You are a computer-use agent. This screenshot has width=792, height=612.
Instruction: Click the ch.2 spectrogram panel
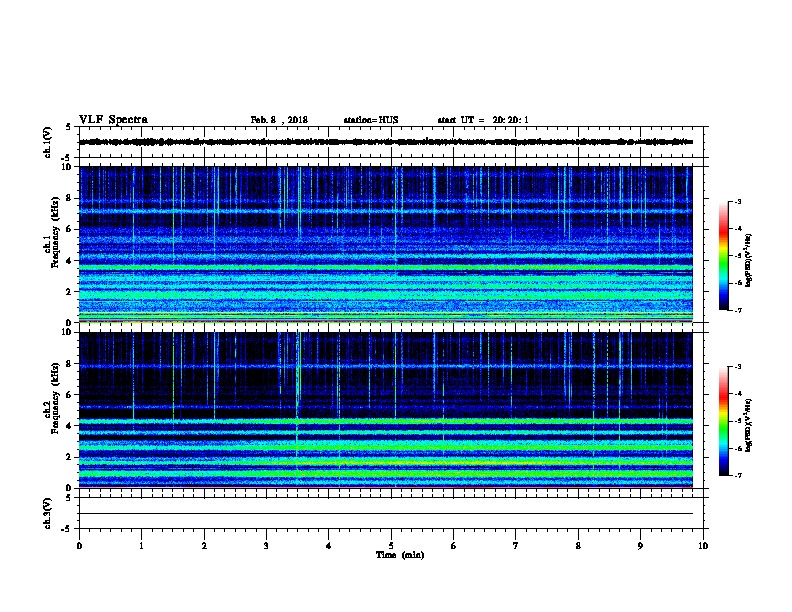point(386,410)
